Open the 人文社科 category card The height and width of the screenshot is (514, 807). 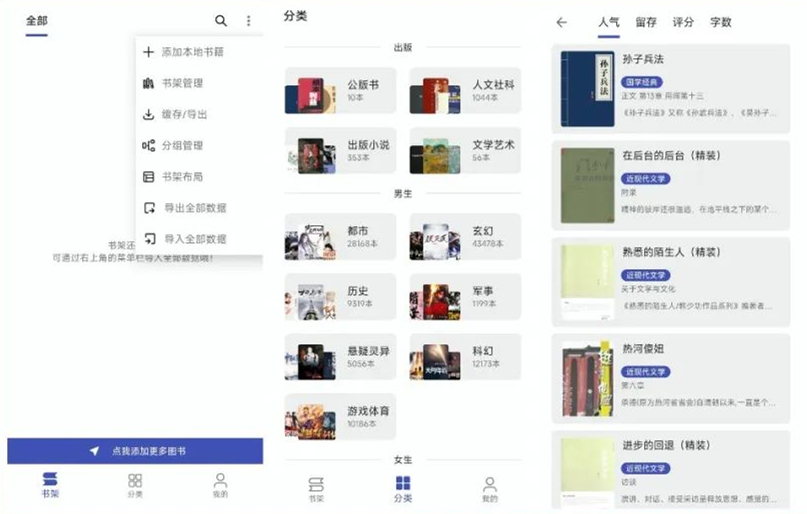click(465, 91)
